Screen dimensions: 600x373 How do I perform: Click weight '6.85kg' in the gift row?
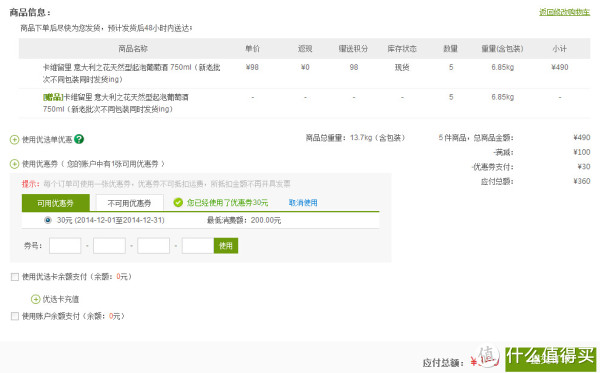click(502, 97)
